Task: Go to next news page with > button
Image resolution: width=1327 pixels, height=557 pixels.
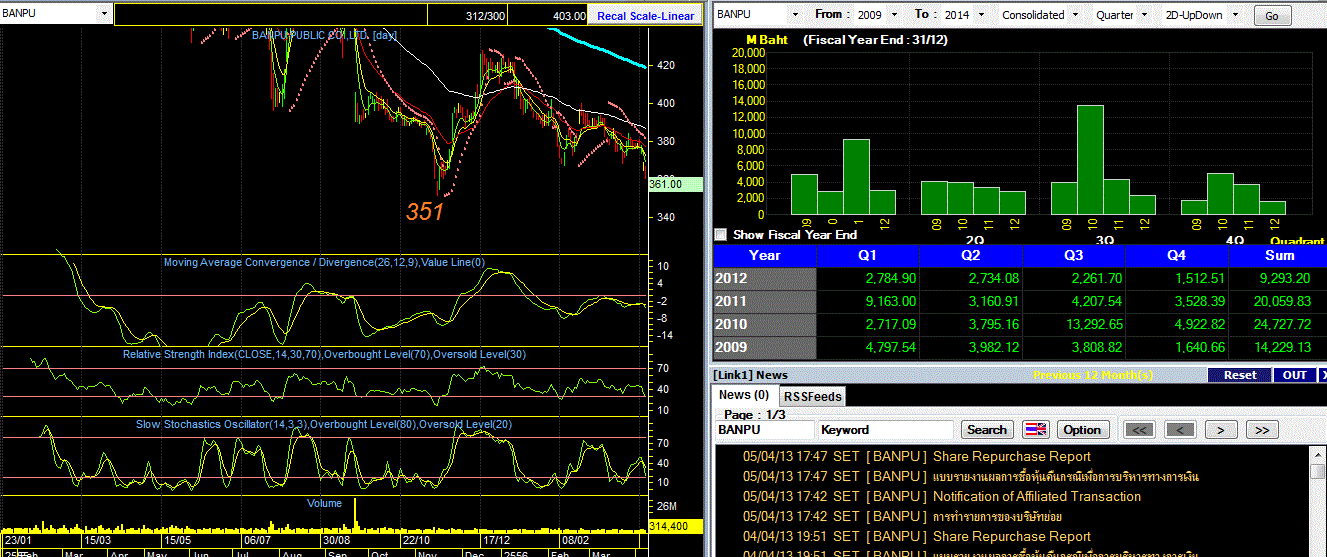Action: click(x=1221, y=430)
